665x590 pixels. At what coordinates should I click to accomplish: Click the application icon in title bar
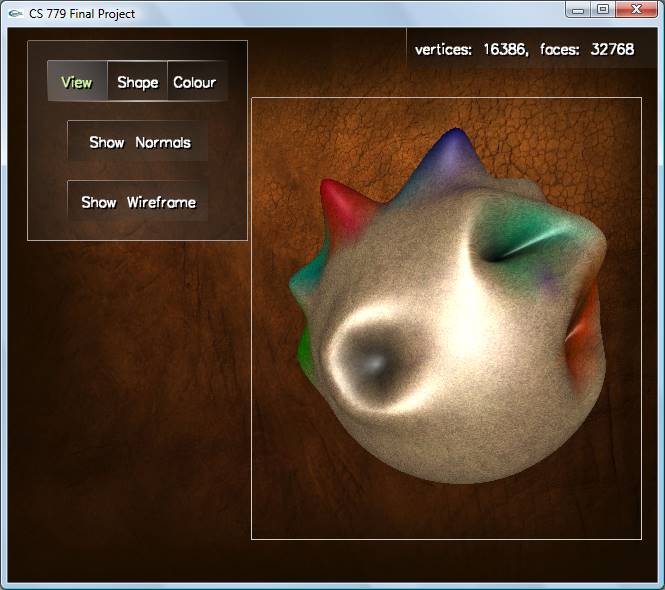[15, 13]
